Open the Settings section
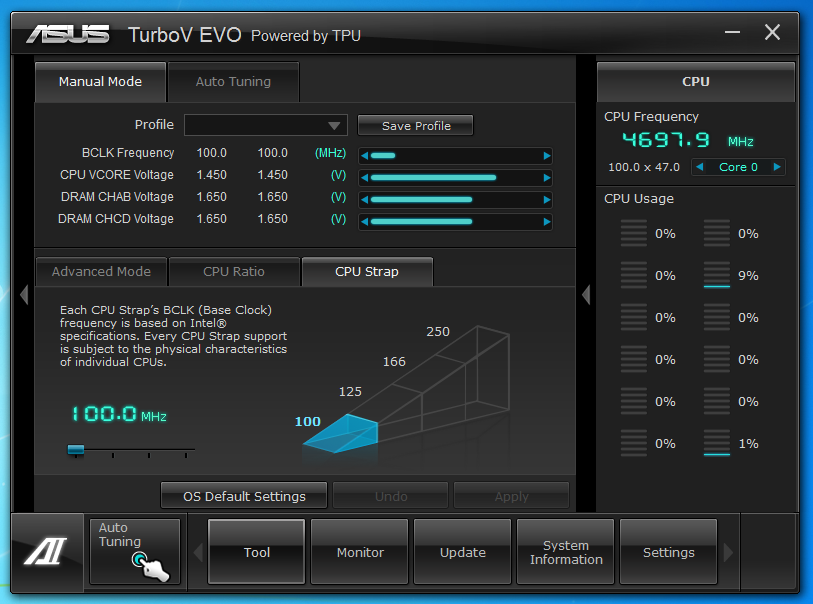The image size is (813, 604). pyautogui.click(x=668, y=552)
